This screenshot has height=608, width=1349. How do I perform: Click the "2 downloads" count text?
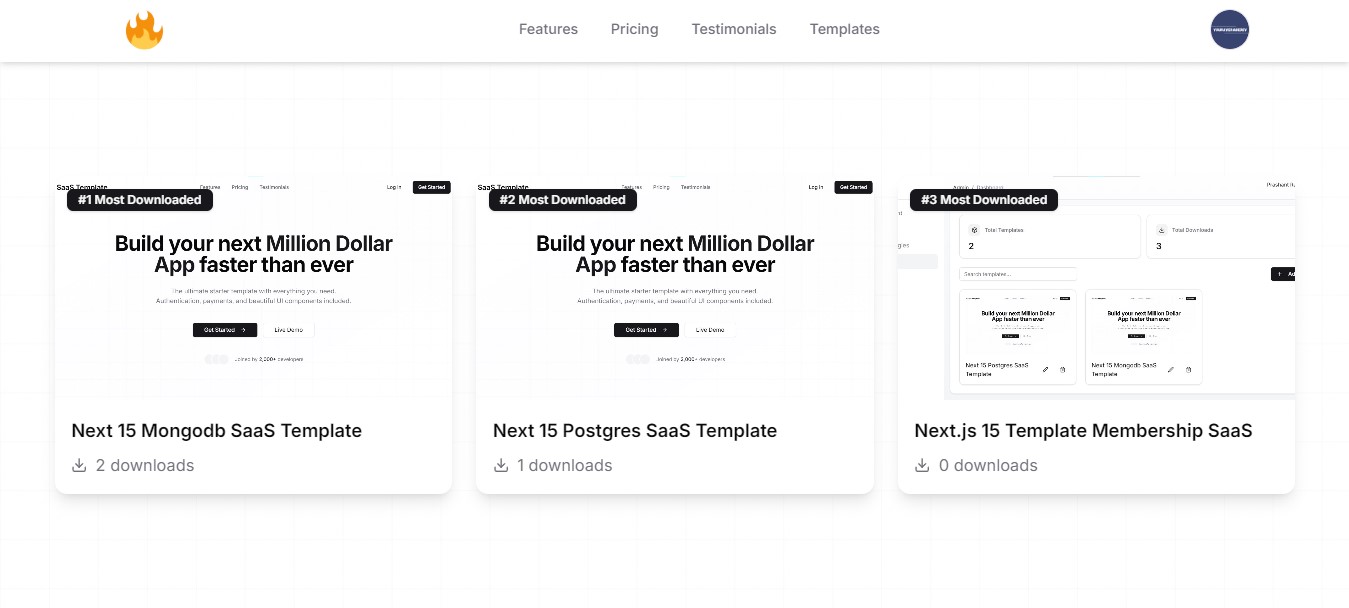coord(145,465)
